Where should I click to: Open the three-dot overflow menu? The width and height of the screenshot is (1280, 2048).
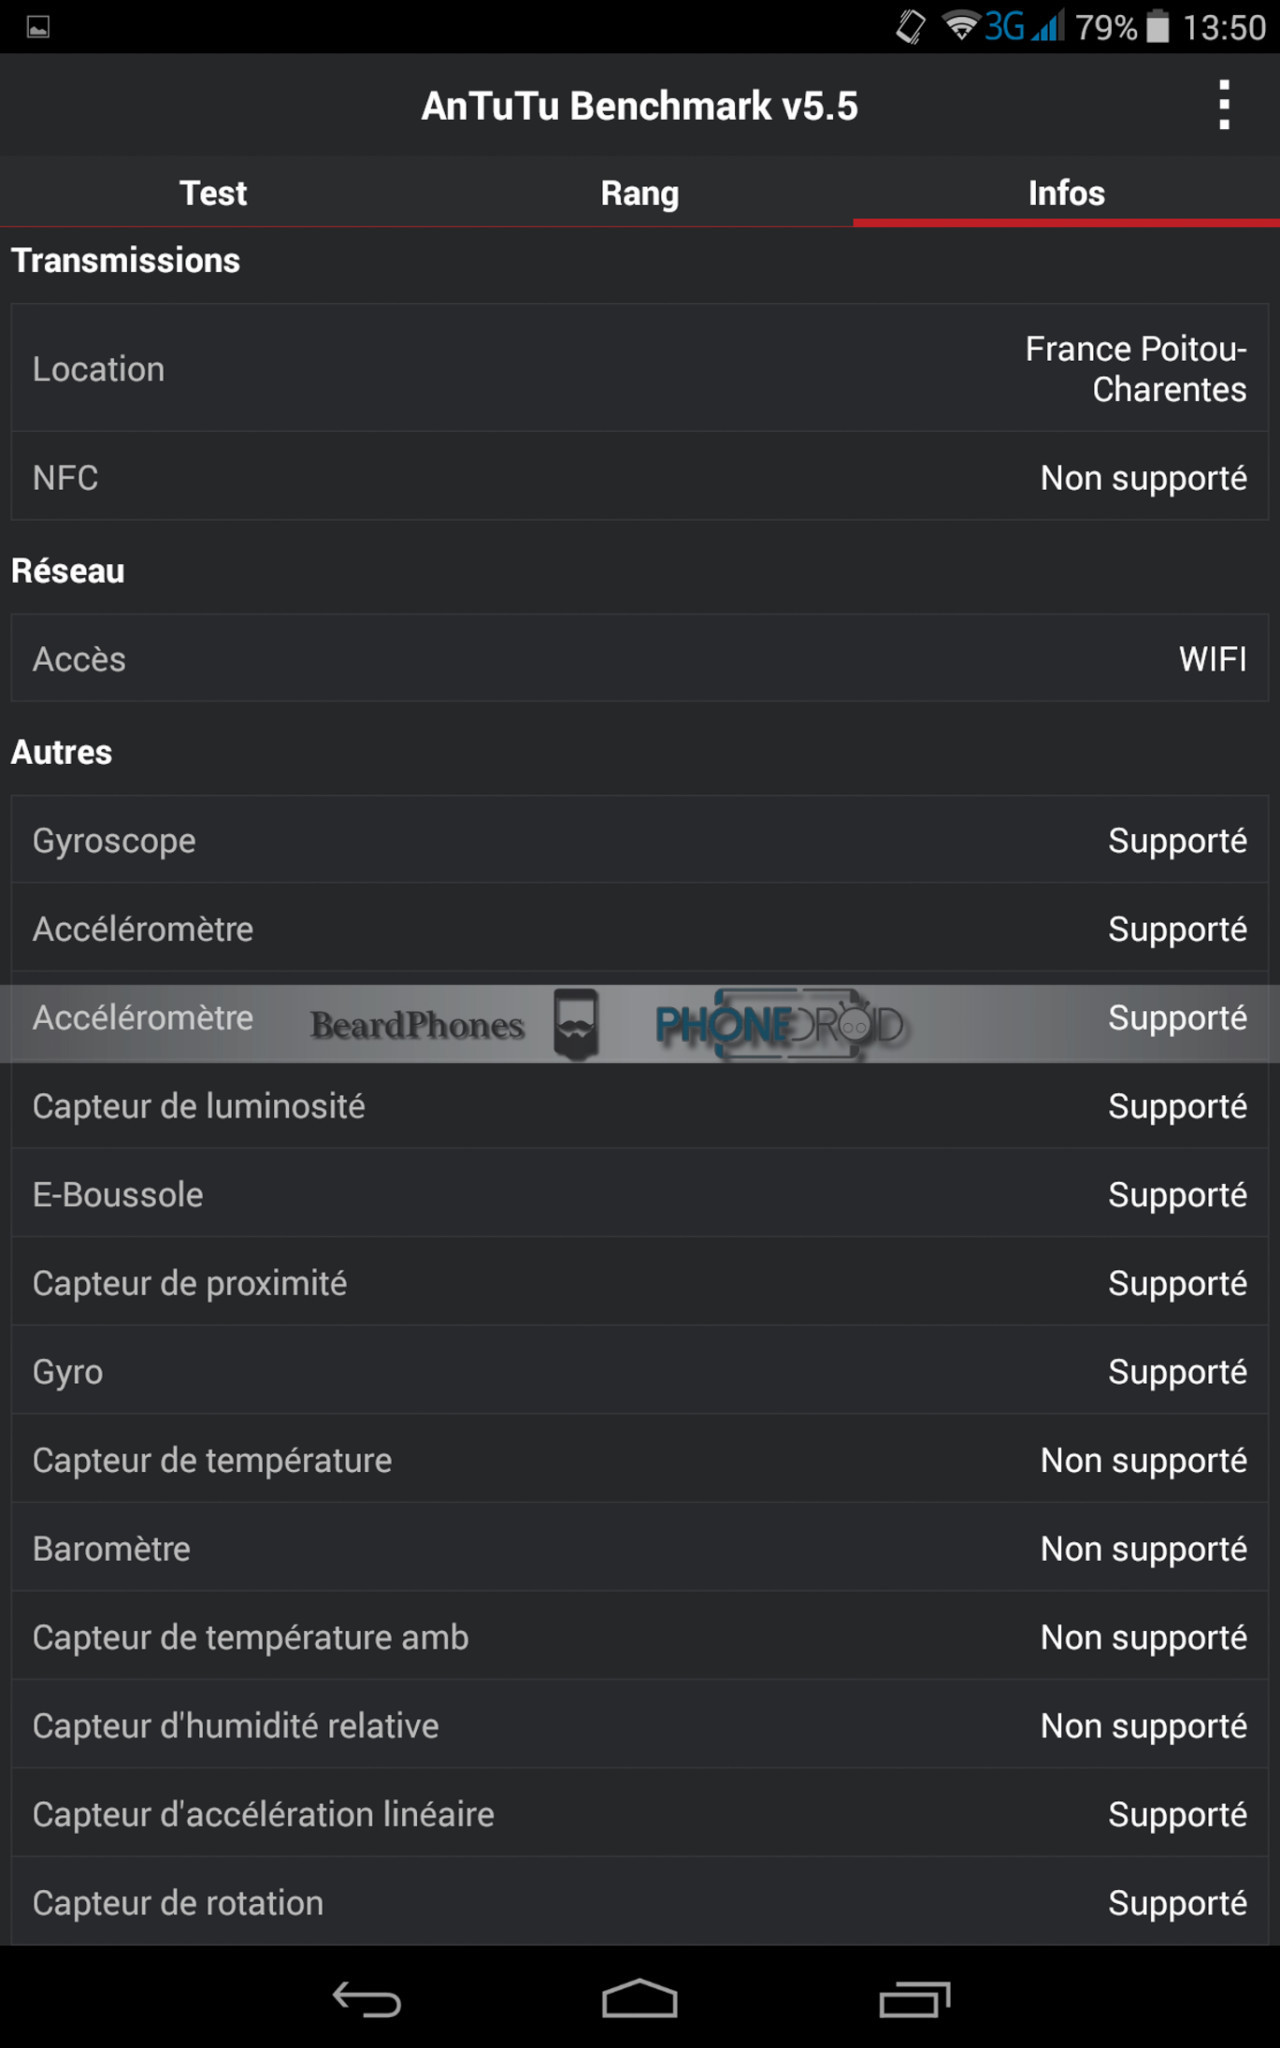point(1224,105)
